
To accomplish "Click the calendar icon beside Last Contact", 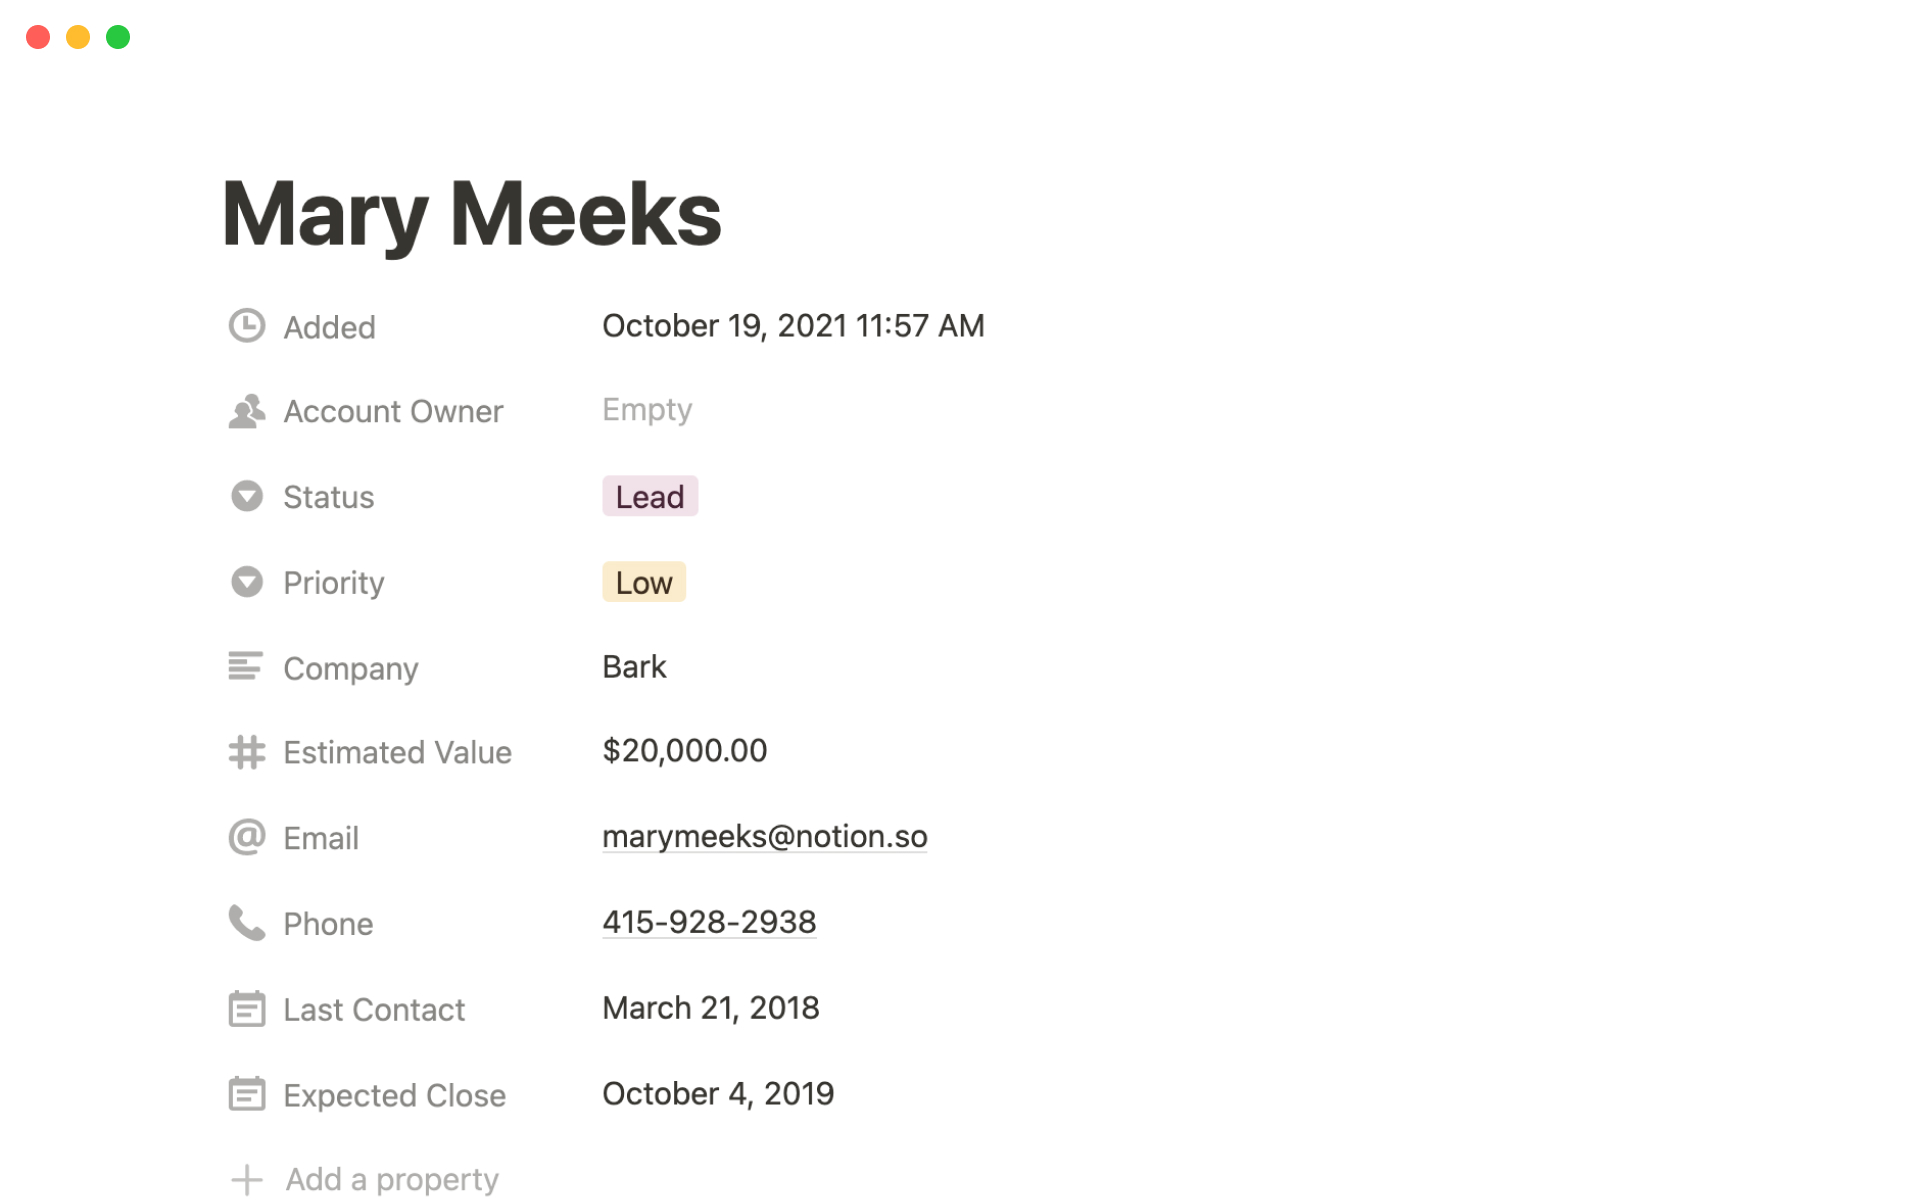I will coord(246,1009).
